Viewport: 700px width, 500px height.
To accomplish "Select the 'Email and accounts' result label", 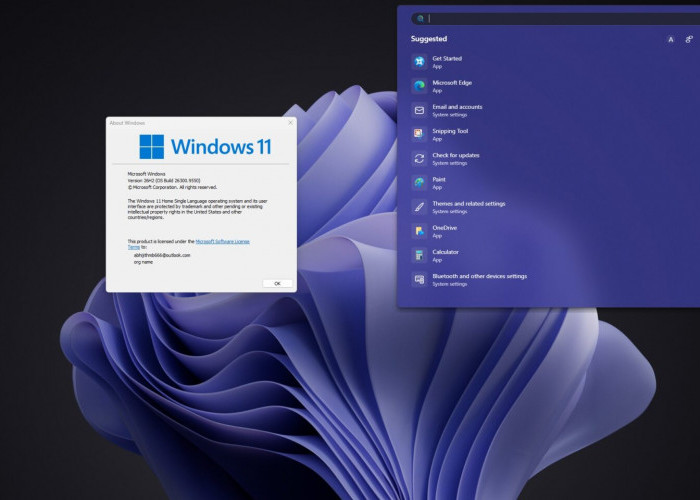I will point(457,107).
